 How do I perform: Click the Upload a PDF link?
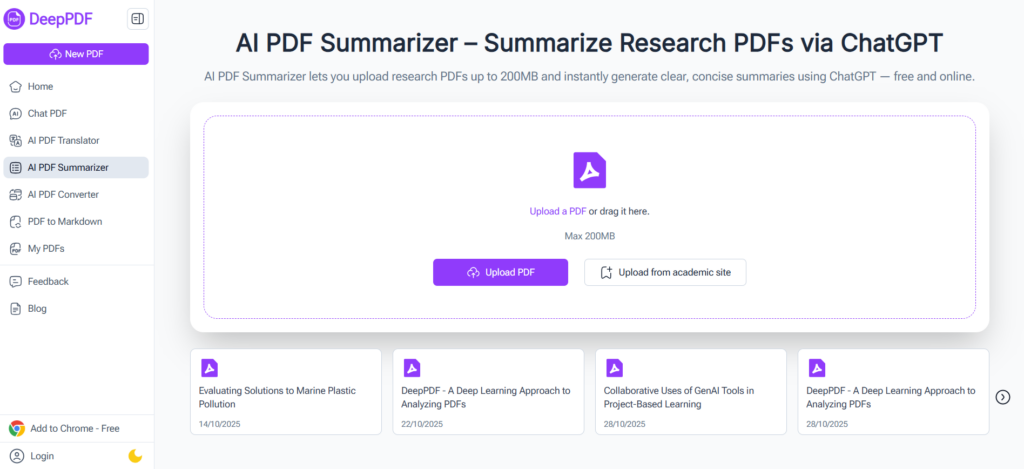(558, 212)
